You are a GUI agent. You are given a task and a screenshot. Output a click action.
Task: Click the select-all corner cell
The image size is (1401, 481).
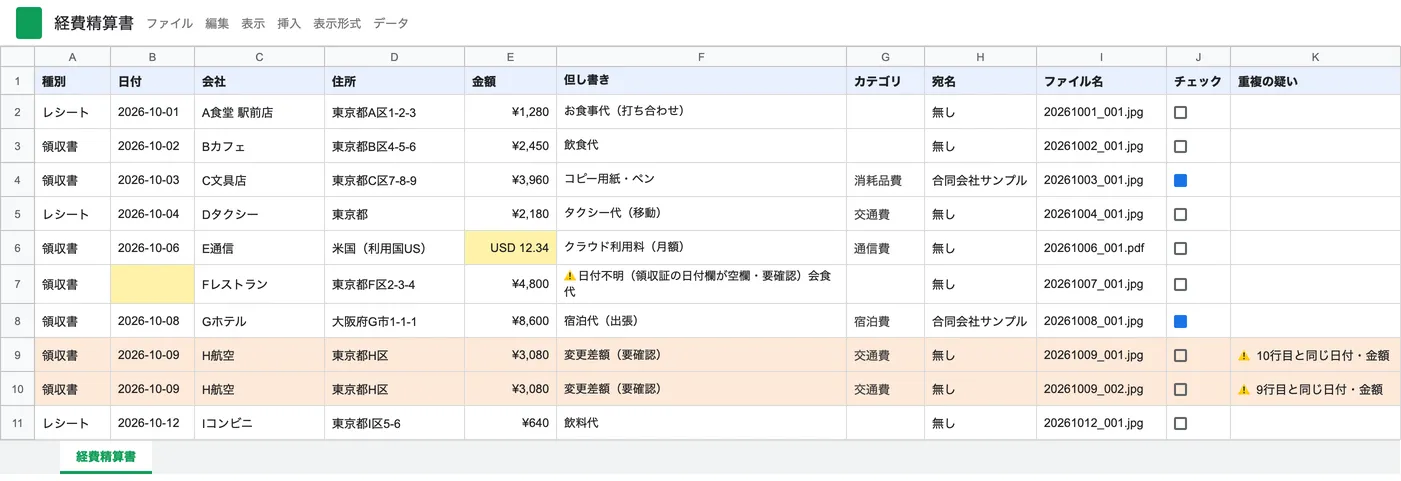pyautogui.click(x=17, y=57)
